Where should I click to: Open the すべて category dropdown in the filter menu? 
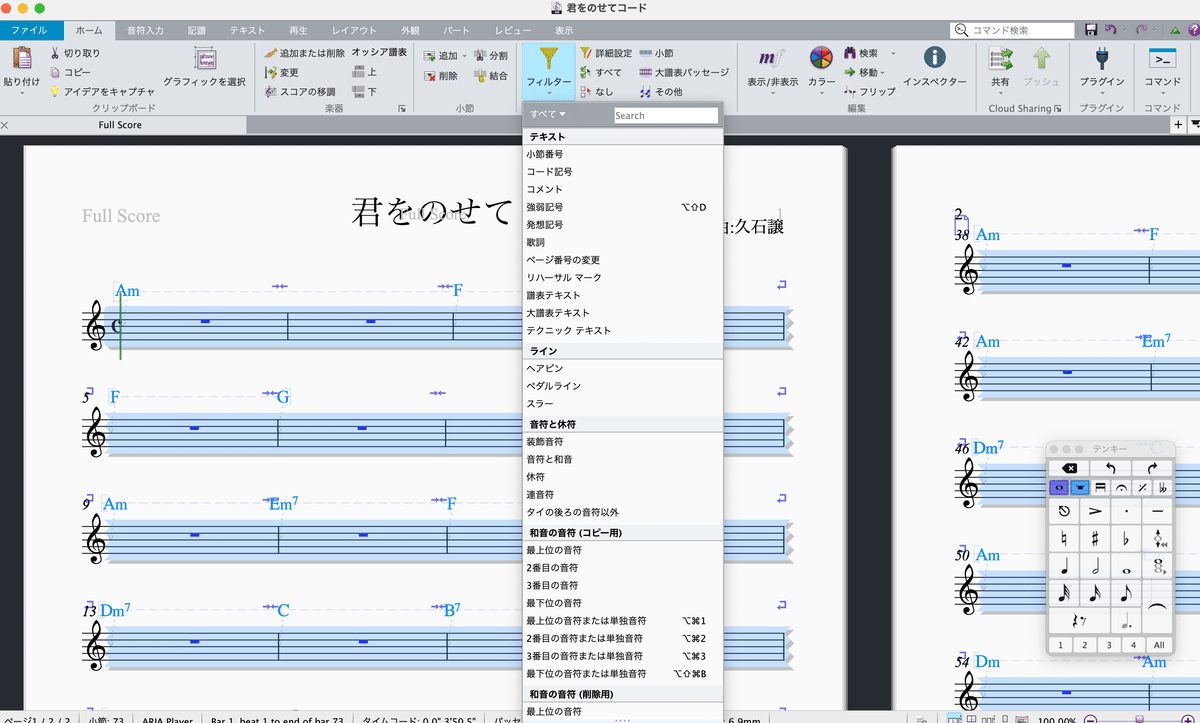tap(548, 115)
